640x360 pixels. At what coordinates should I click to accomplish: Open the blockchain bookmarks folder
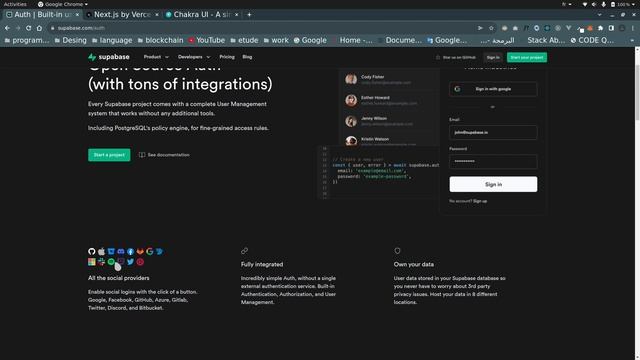(x=160, y=40)
